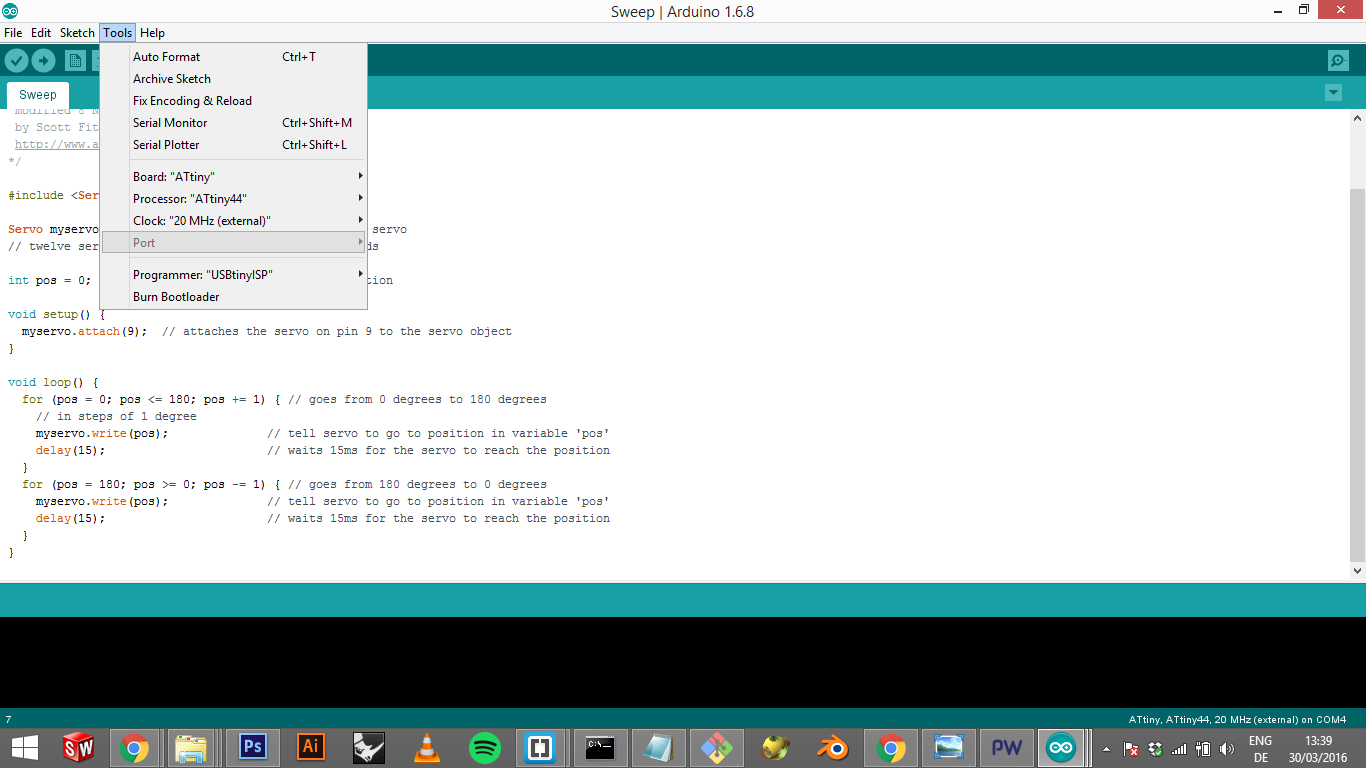Open Spotify from the taskbar
The height and width of the screenshot is (768, 1366).
[x=485, y=747]
